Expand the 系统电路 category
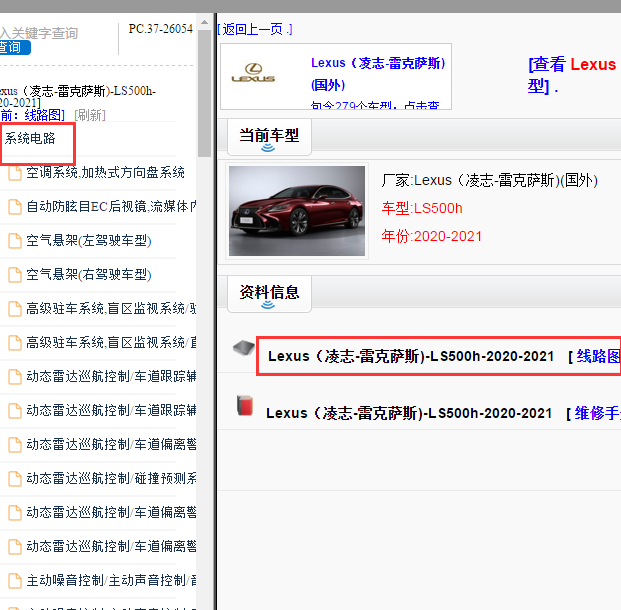Viewport: 621px width, 610px height. 30,139
